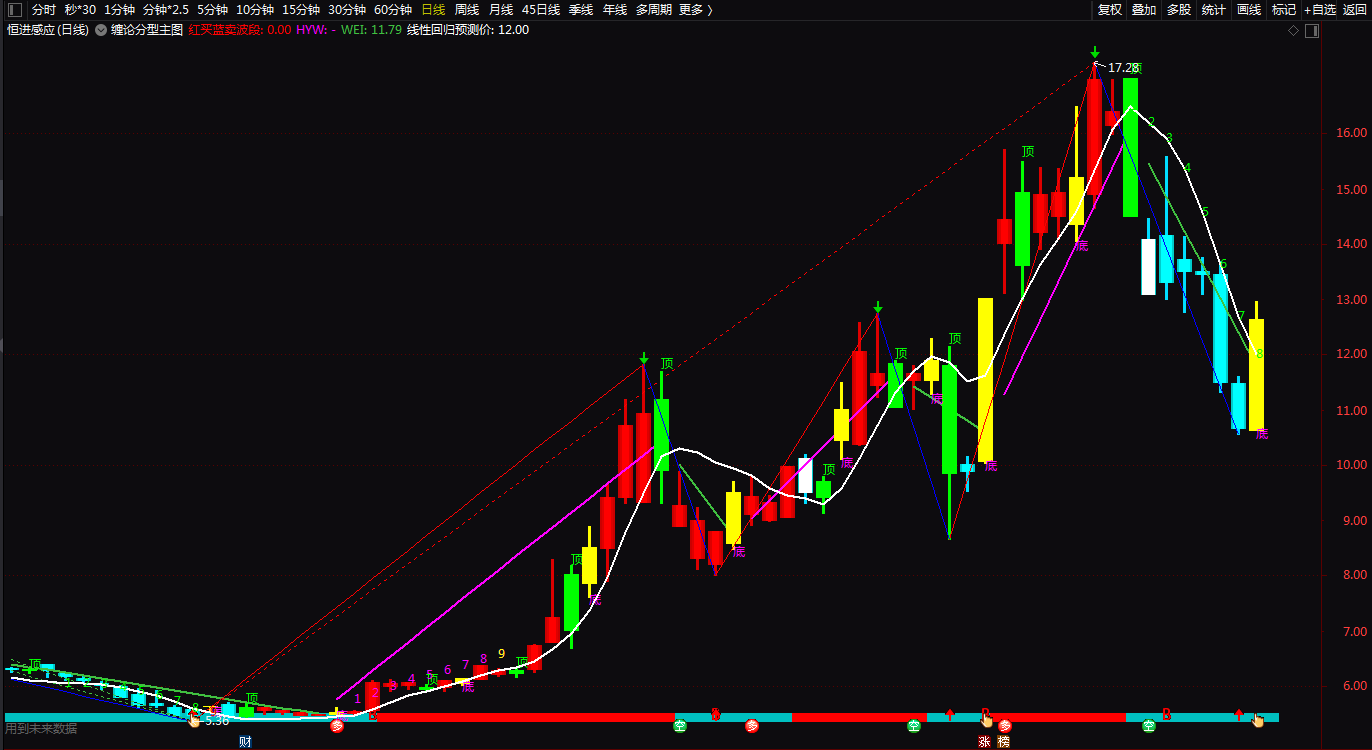Click the 6.00 price axis label
This screenshot has width=1372, height=750.
(x=1354, y=687)
